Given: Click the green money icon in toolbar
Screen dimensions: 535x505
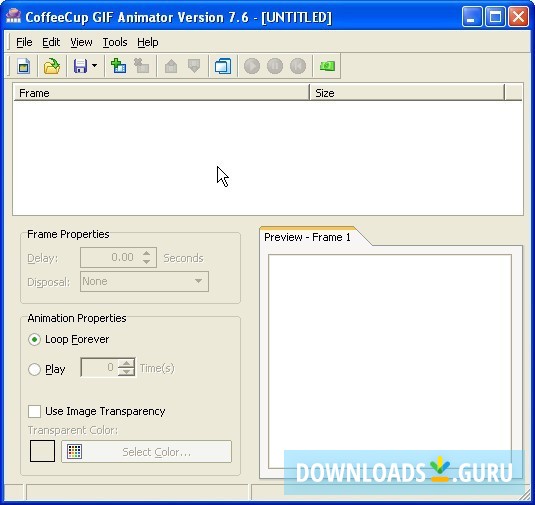Looking at the screenshot, I should pyautogui.click(x=327, y=66).
